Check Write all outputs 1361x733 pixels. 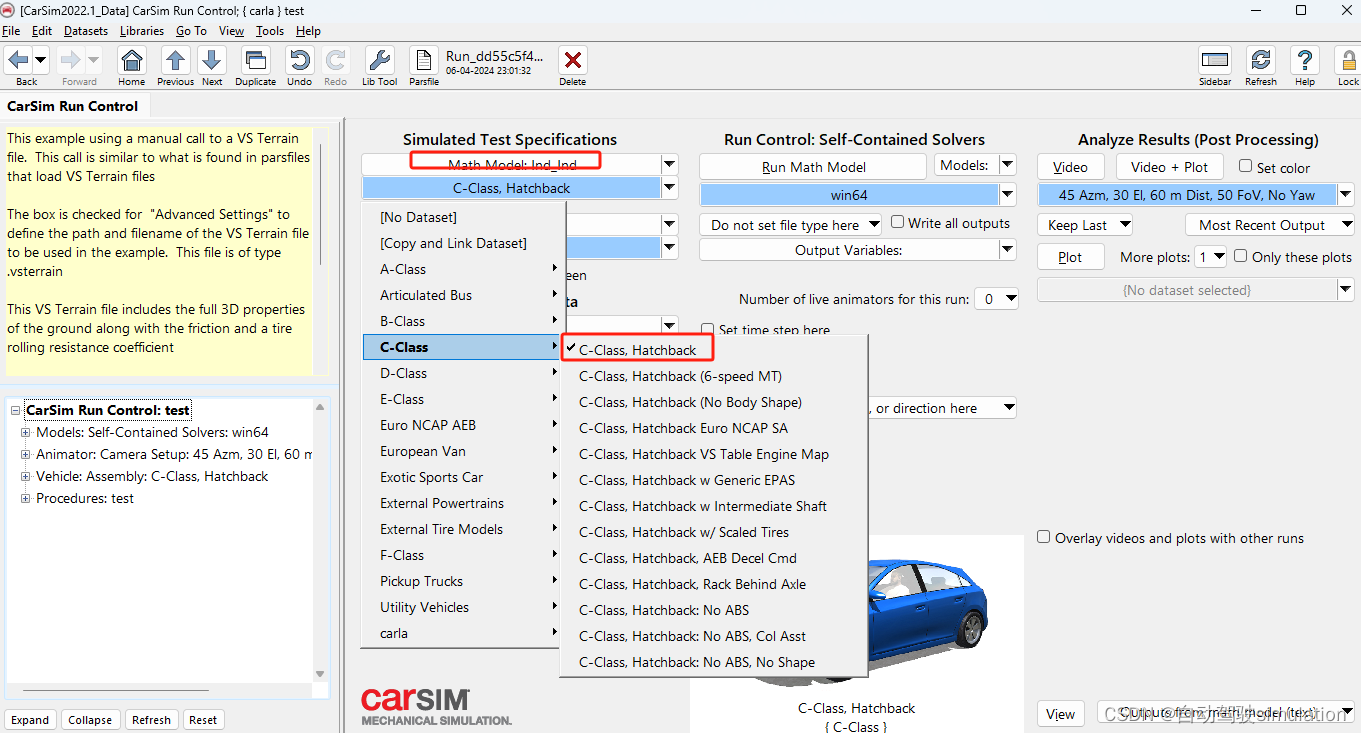pyautogui.click(x=898, y=222)
